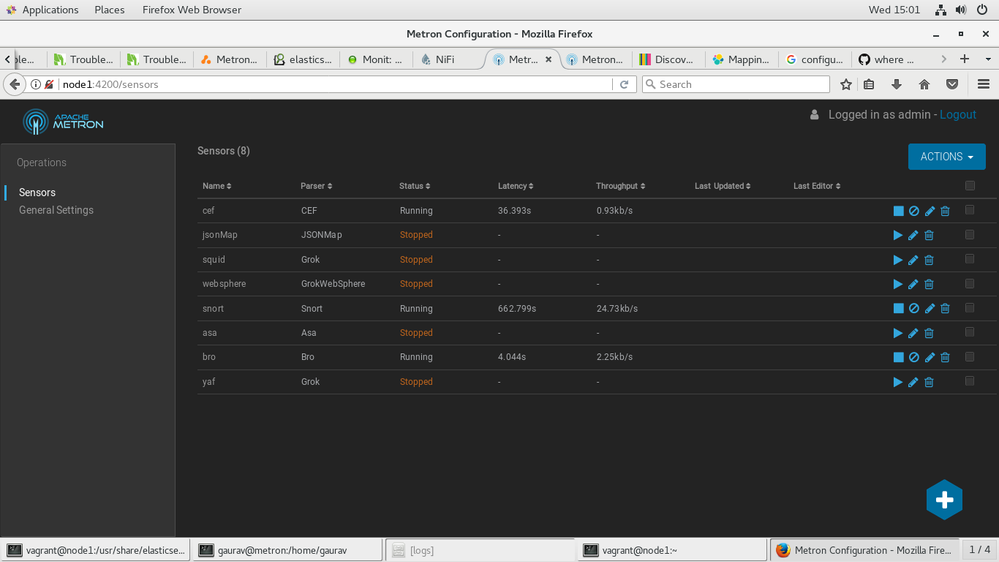Check the snort row checkbox
The image size is (999, 562).
click(x=970, y=308)
